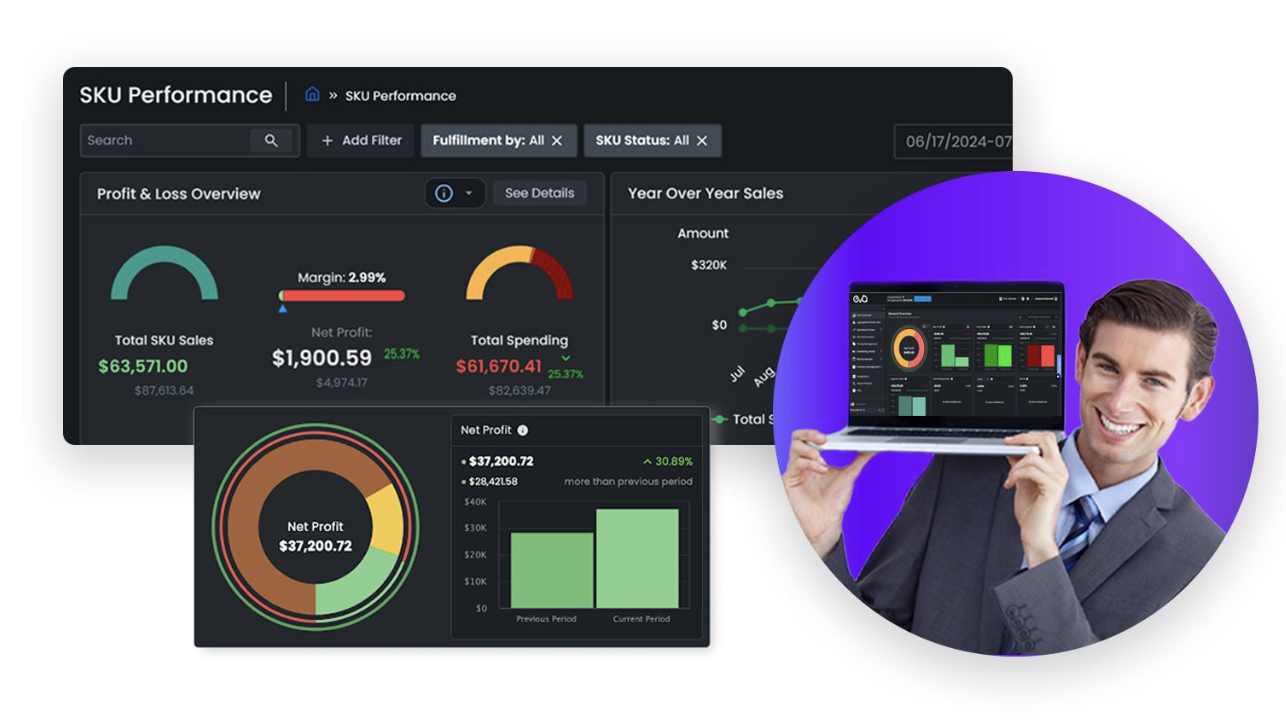Click the green chevron under Total Spending
Image resolution: width=1286 pixels, height=722 pixels.
(565, 358)
